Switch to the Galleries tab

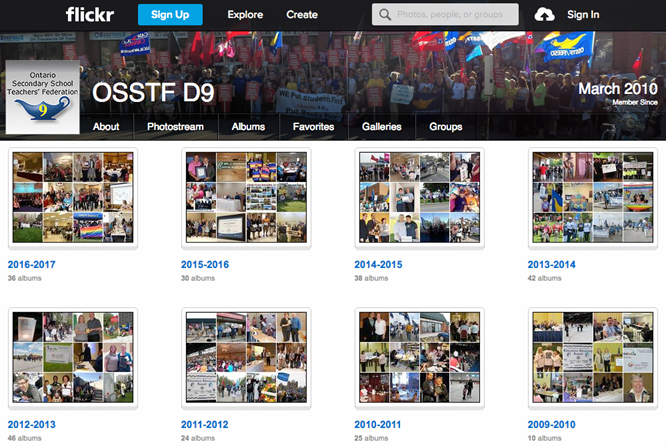[x=381, y=127]
